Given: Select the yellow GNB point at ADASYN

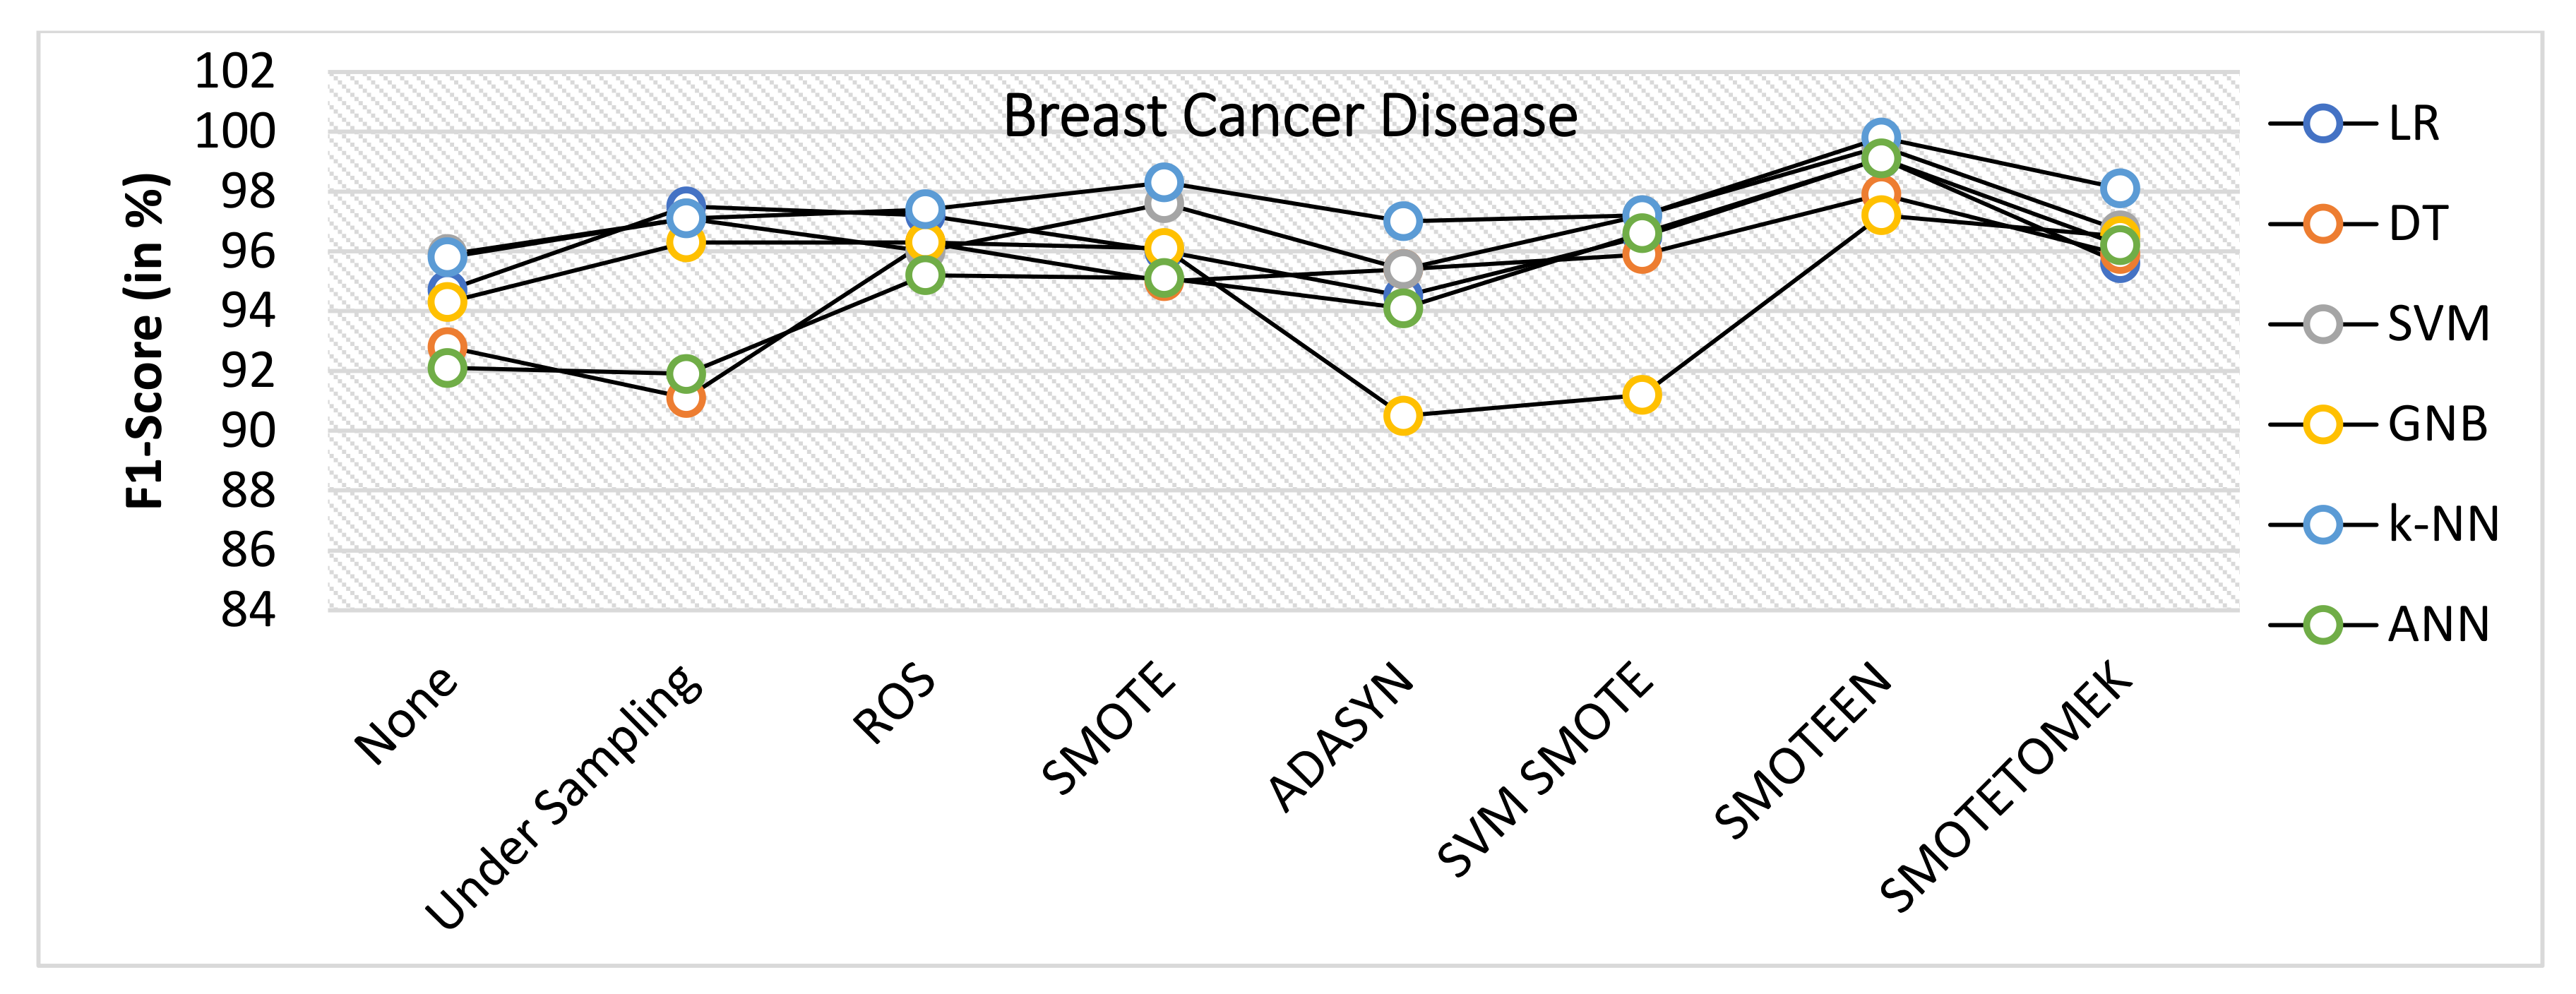Looking at the screenshot, I should pos(1403,416).
